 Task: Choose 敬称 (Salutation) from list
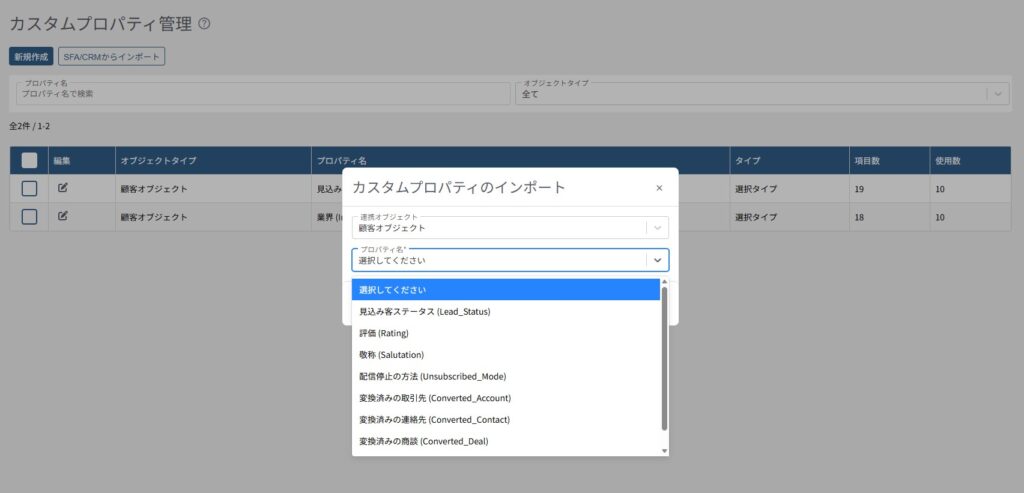(391, 355)
